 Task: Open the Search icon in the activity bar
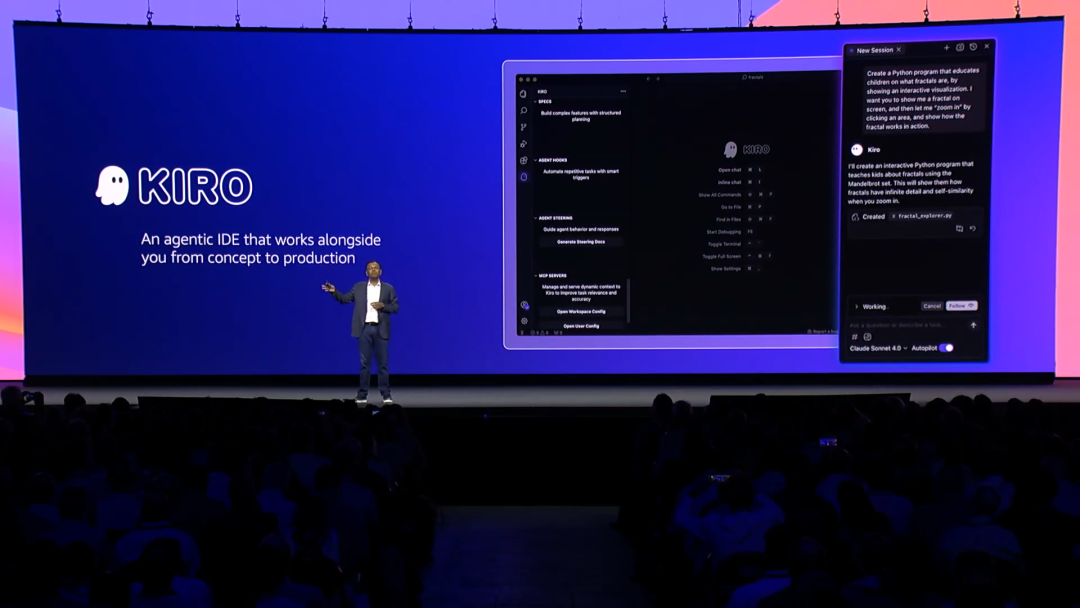pos(523,110)
